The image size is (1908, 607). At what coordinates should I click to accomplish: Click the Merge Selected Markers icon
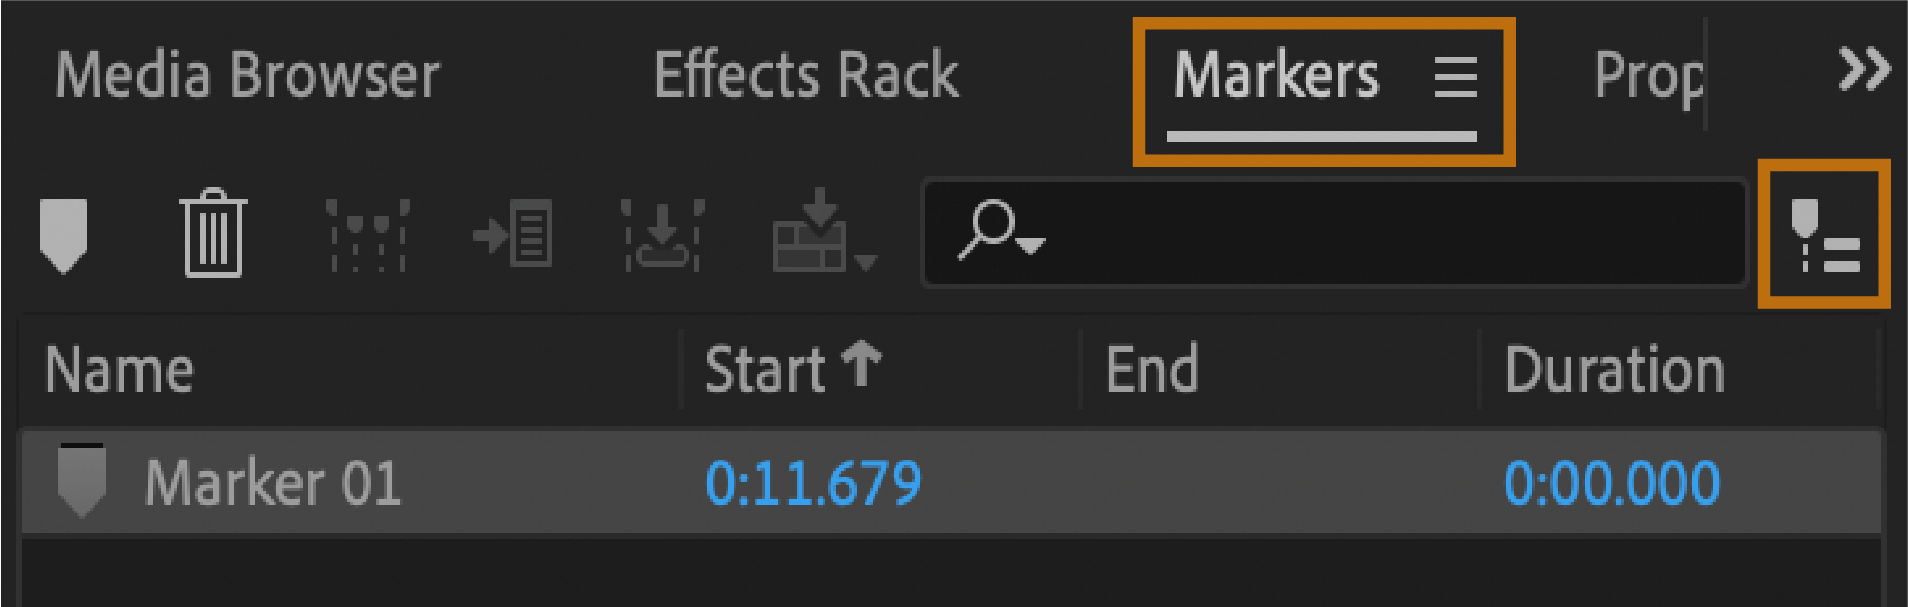click(367, 236)
